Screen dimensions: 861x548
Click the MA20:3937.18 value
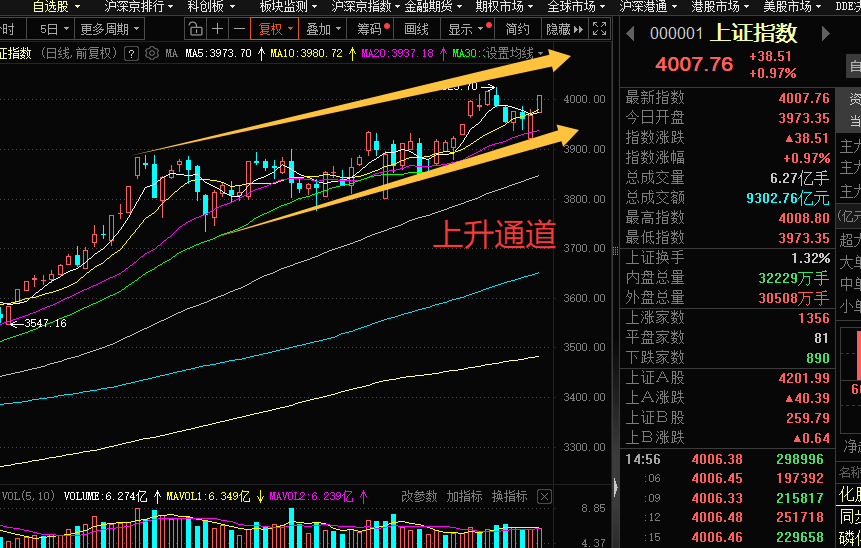pyautogui.click(x=397, y=53)
